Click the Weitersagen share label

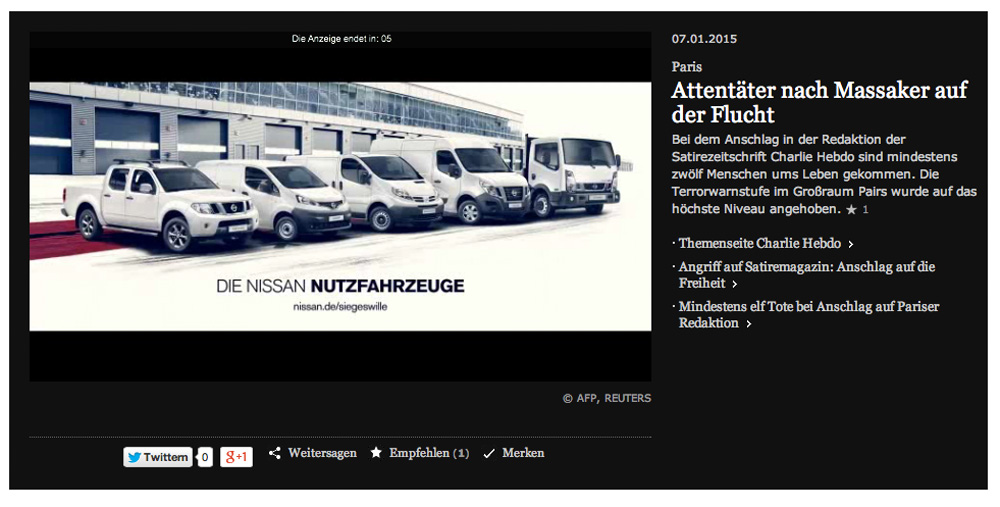pyautogui.click(x=322, y=453)
